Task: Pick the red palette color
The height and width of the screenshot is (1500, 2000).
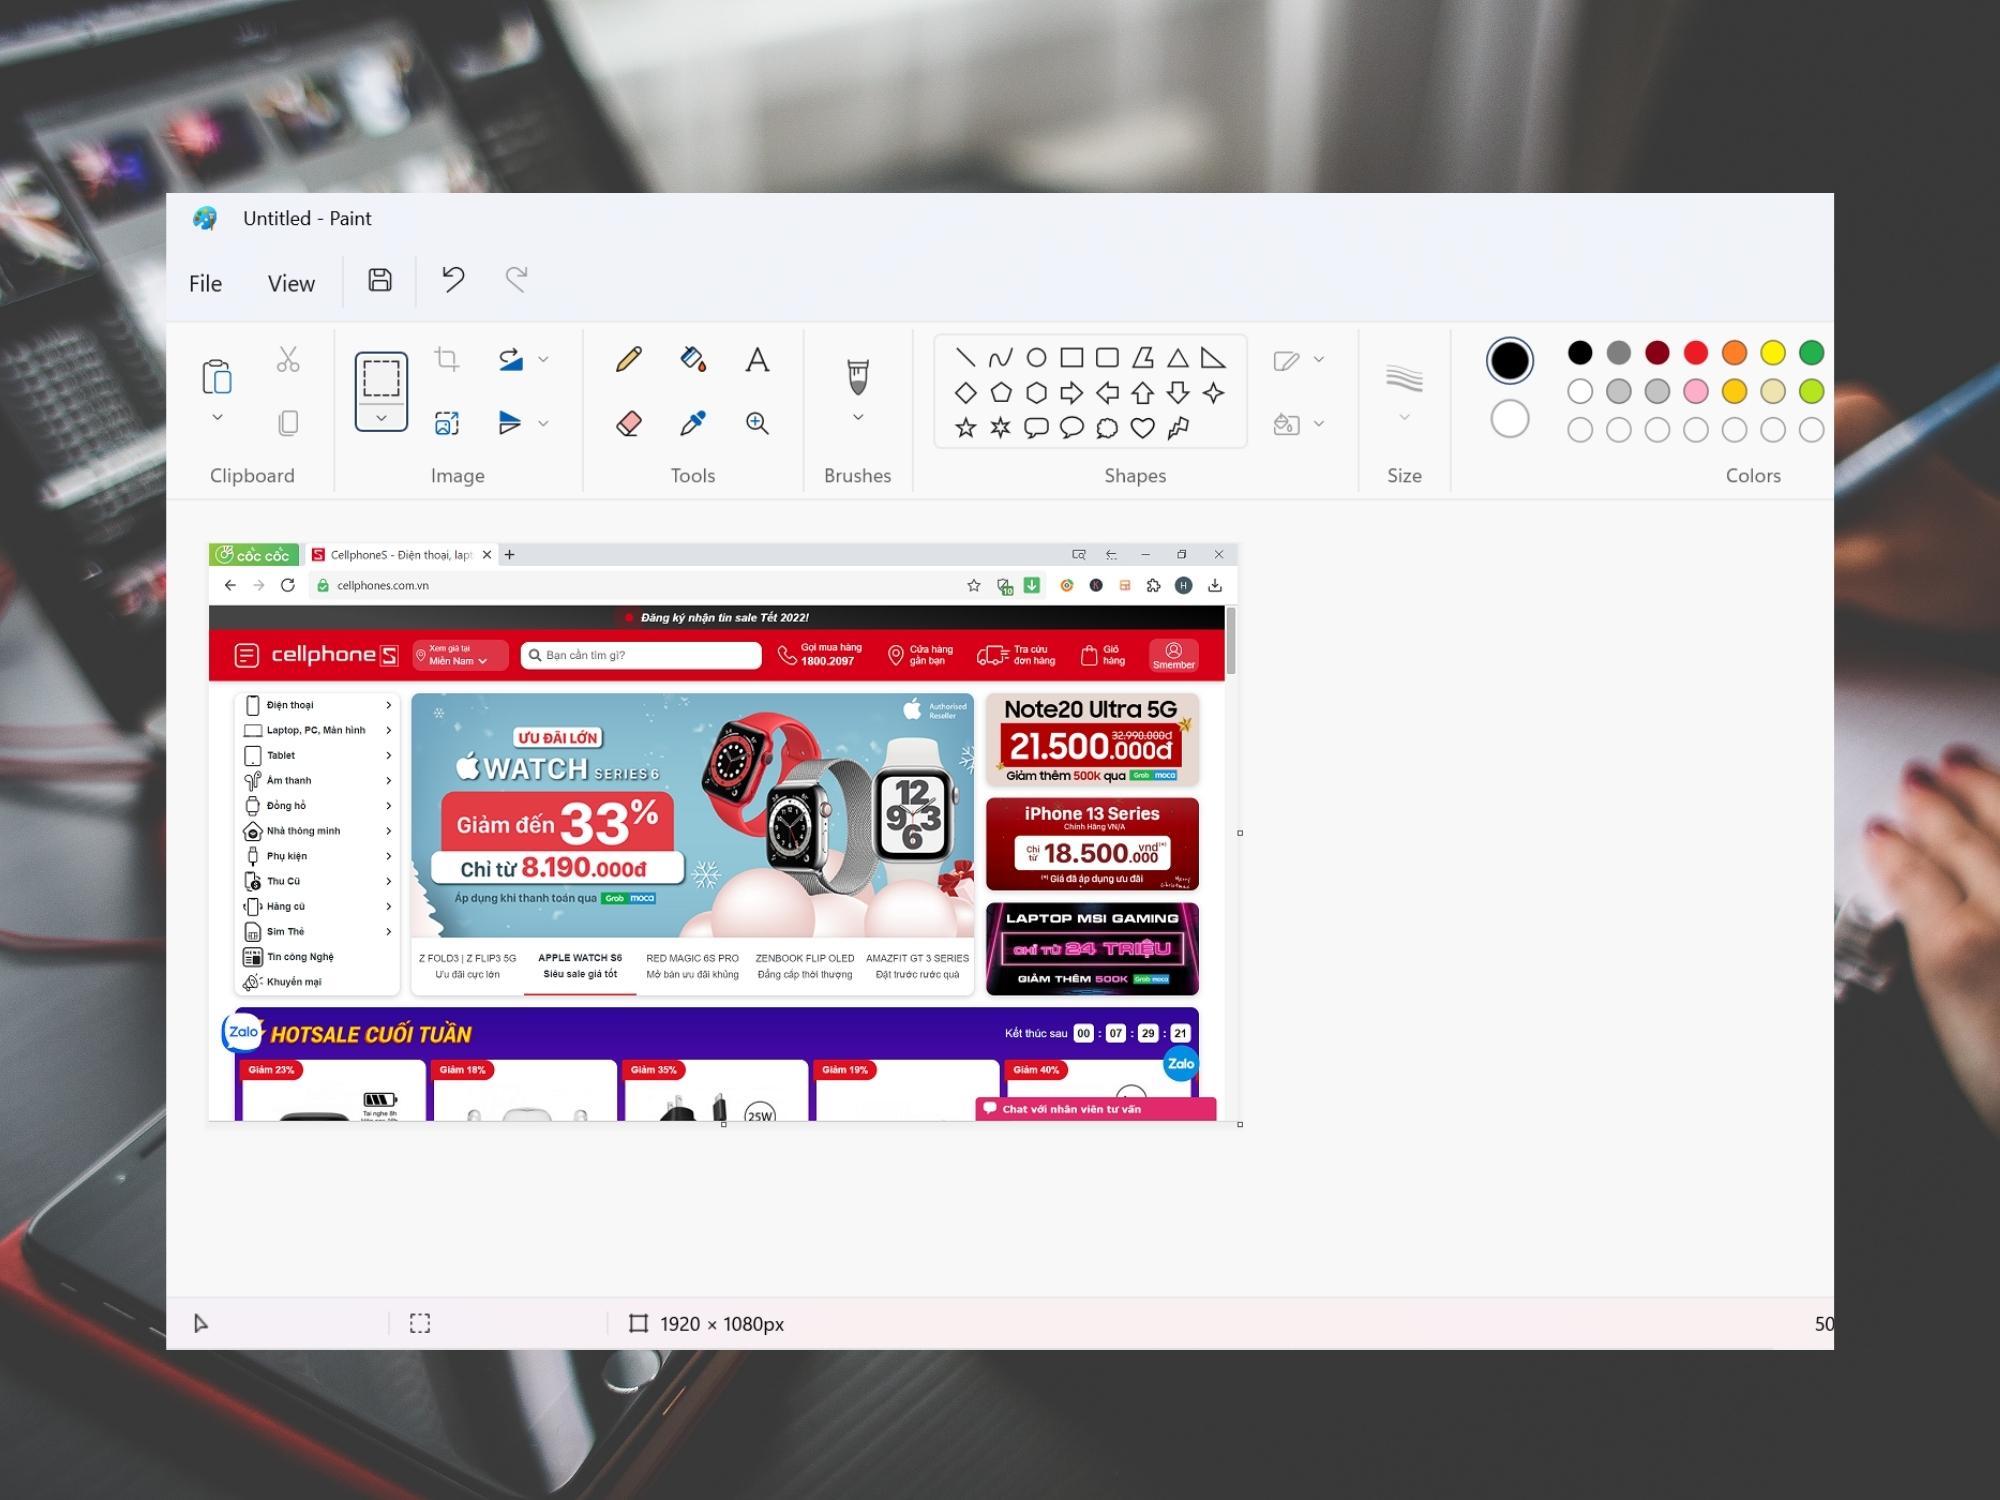Action: 1695,352
